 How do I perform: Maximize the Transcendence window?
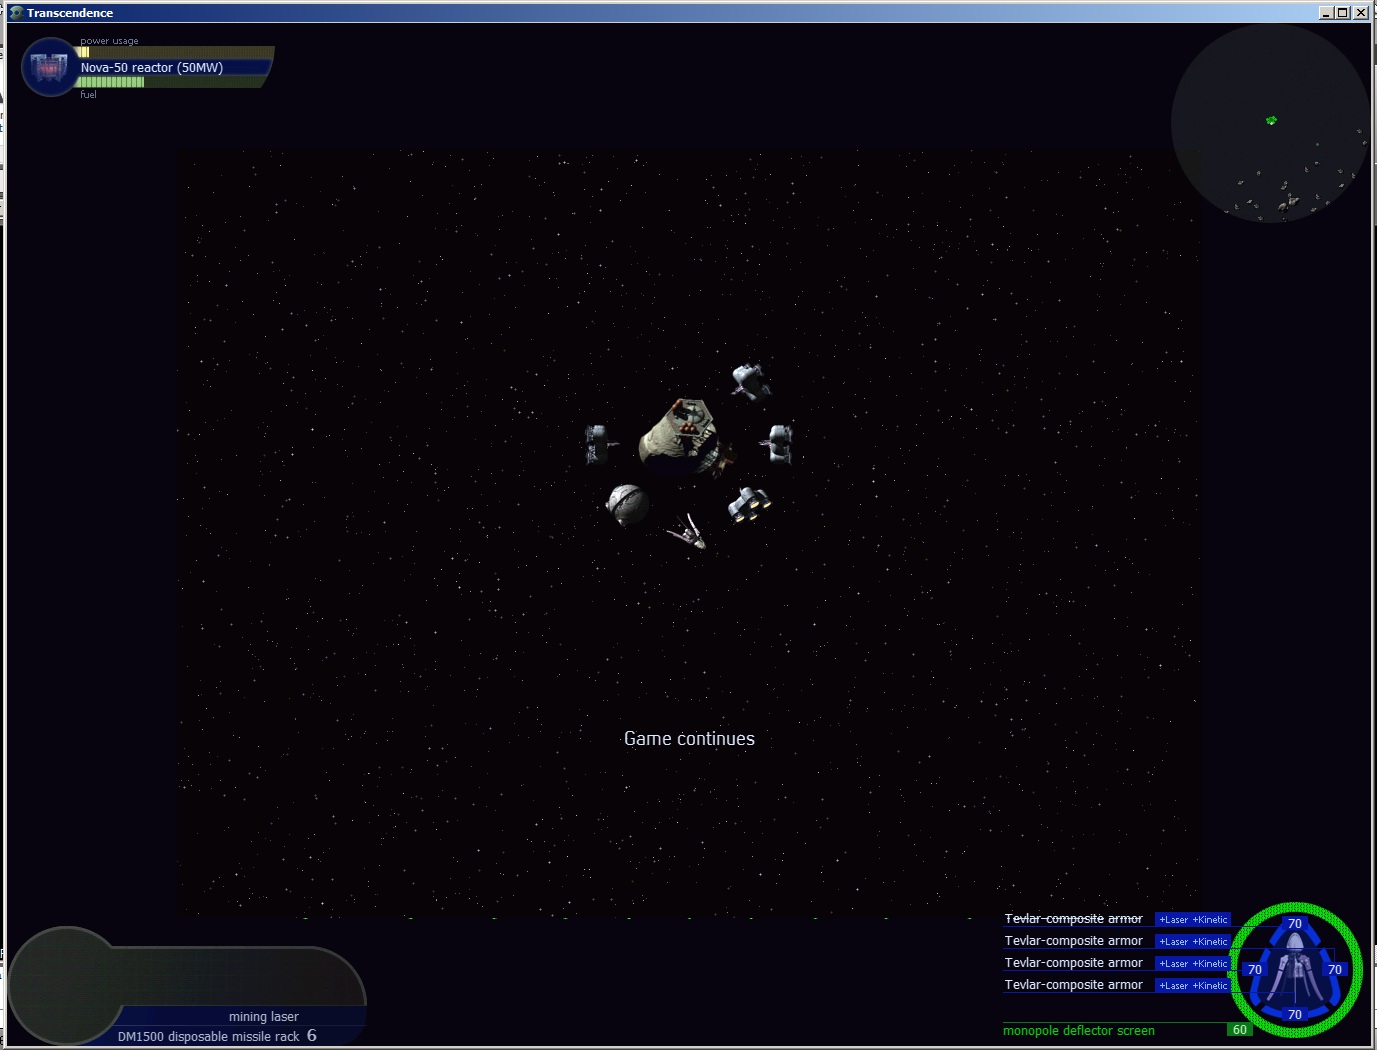pyautogui.click(x=1343, y=13)
